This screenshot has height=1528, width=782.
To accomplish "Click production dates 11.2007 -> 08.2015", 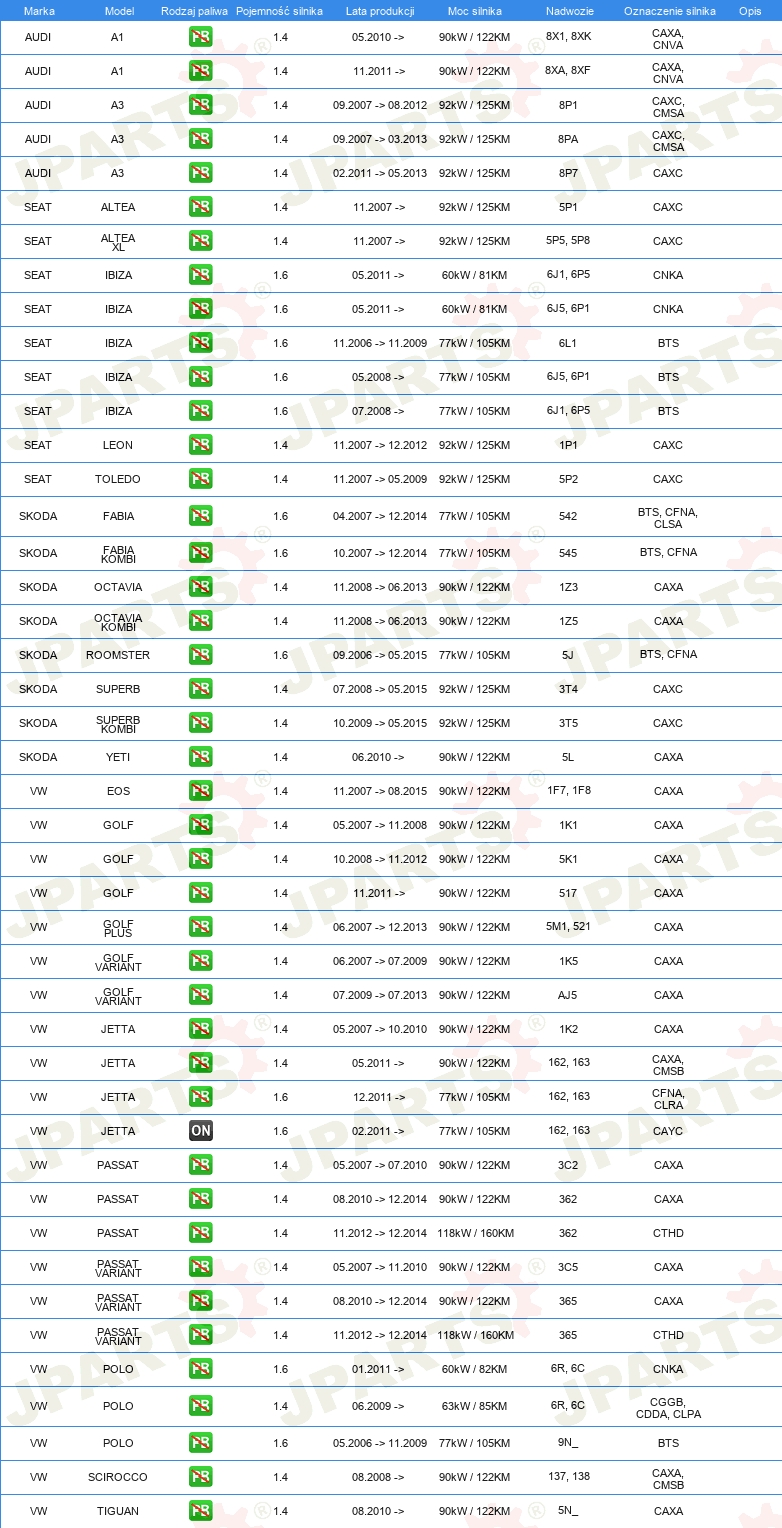I will (380, 791).
